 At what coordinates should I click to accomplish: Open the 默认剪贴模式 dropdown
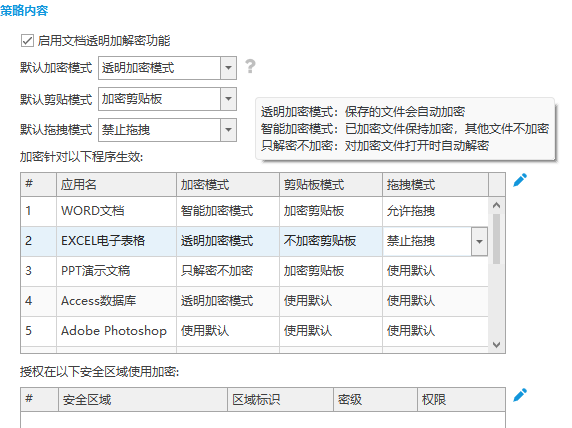click(x=228, y=99)
